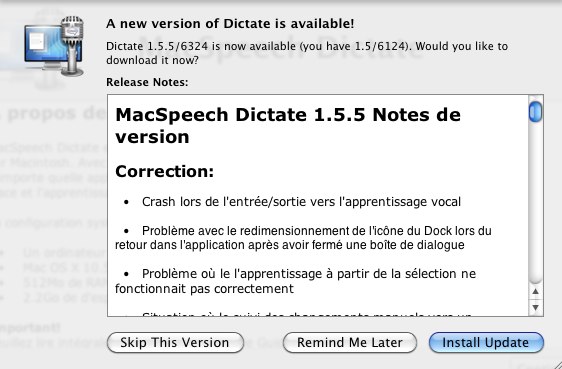Click the 'Dictate 1.5.5/6324 is now available' message

[307, 53]
